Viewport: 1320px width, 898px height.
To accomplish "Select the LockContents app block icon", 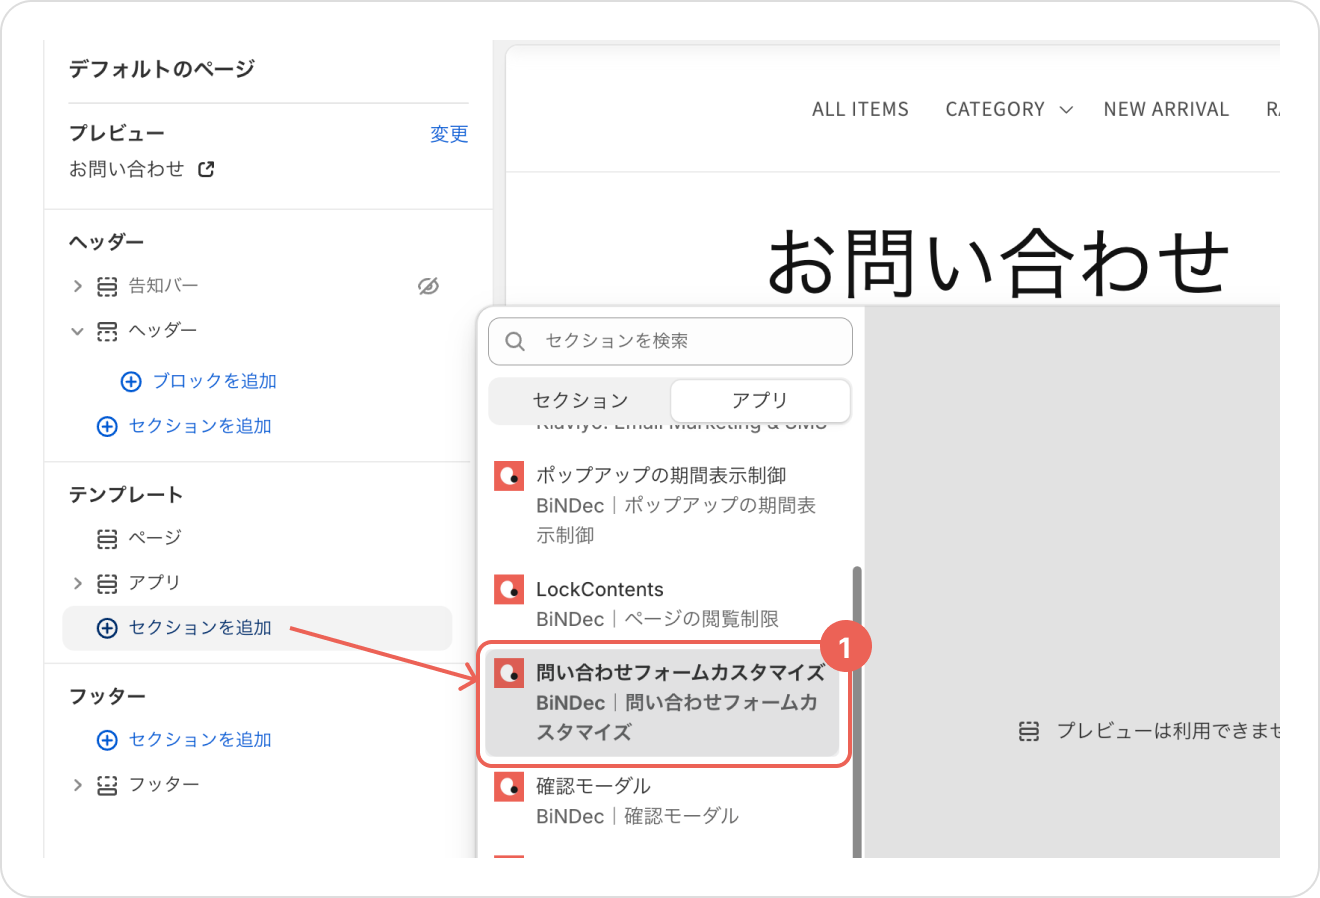I will [x=509, y=590].
